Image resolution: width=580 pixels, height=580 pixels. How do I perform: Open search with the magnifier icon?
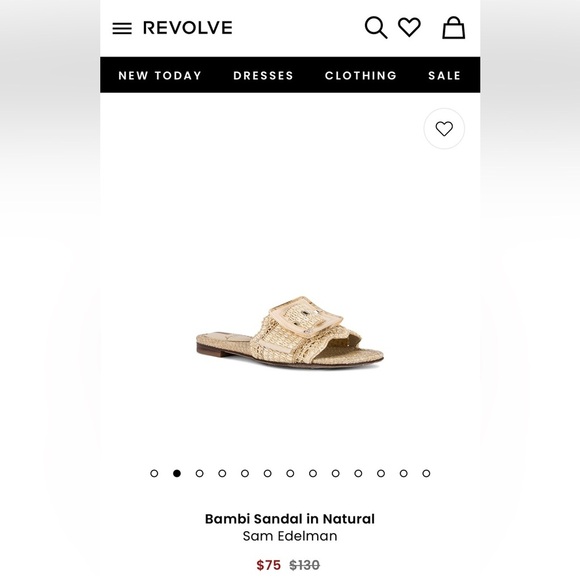376,27
